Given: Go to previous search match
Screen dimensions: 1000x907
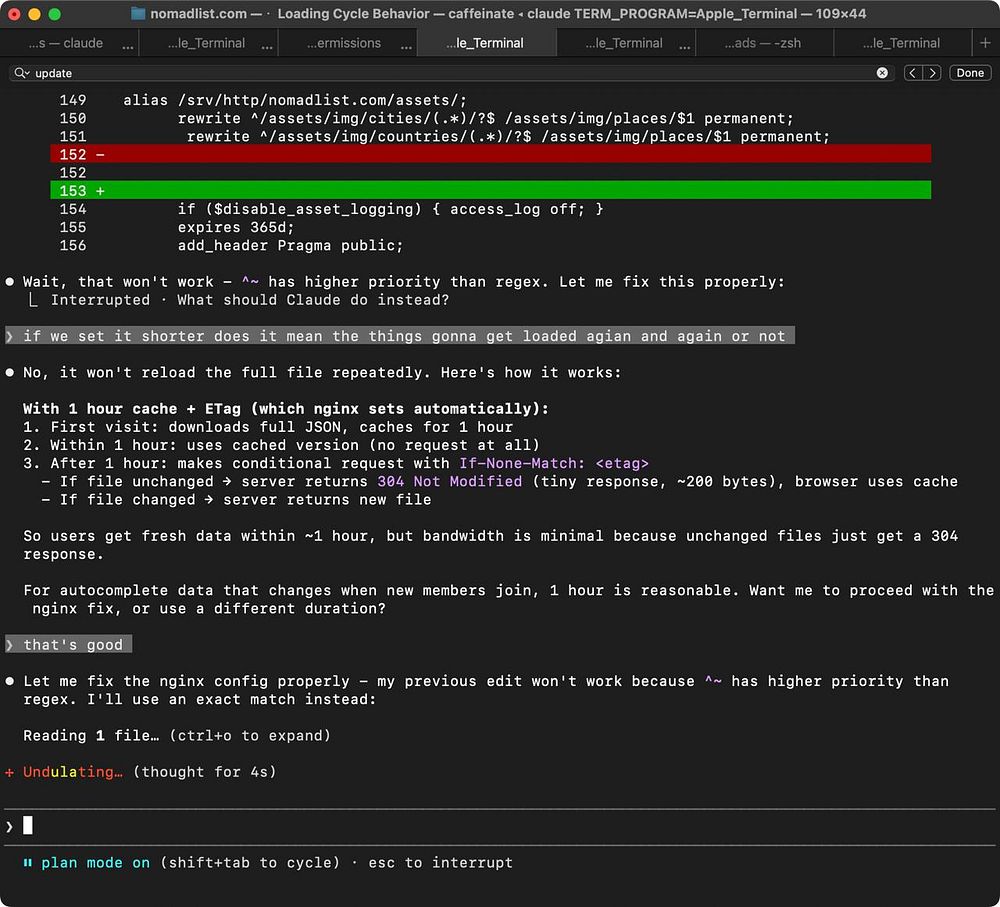Looking at the screenshot, I should [x=913, y=73].
